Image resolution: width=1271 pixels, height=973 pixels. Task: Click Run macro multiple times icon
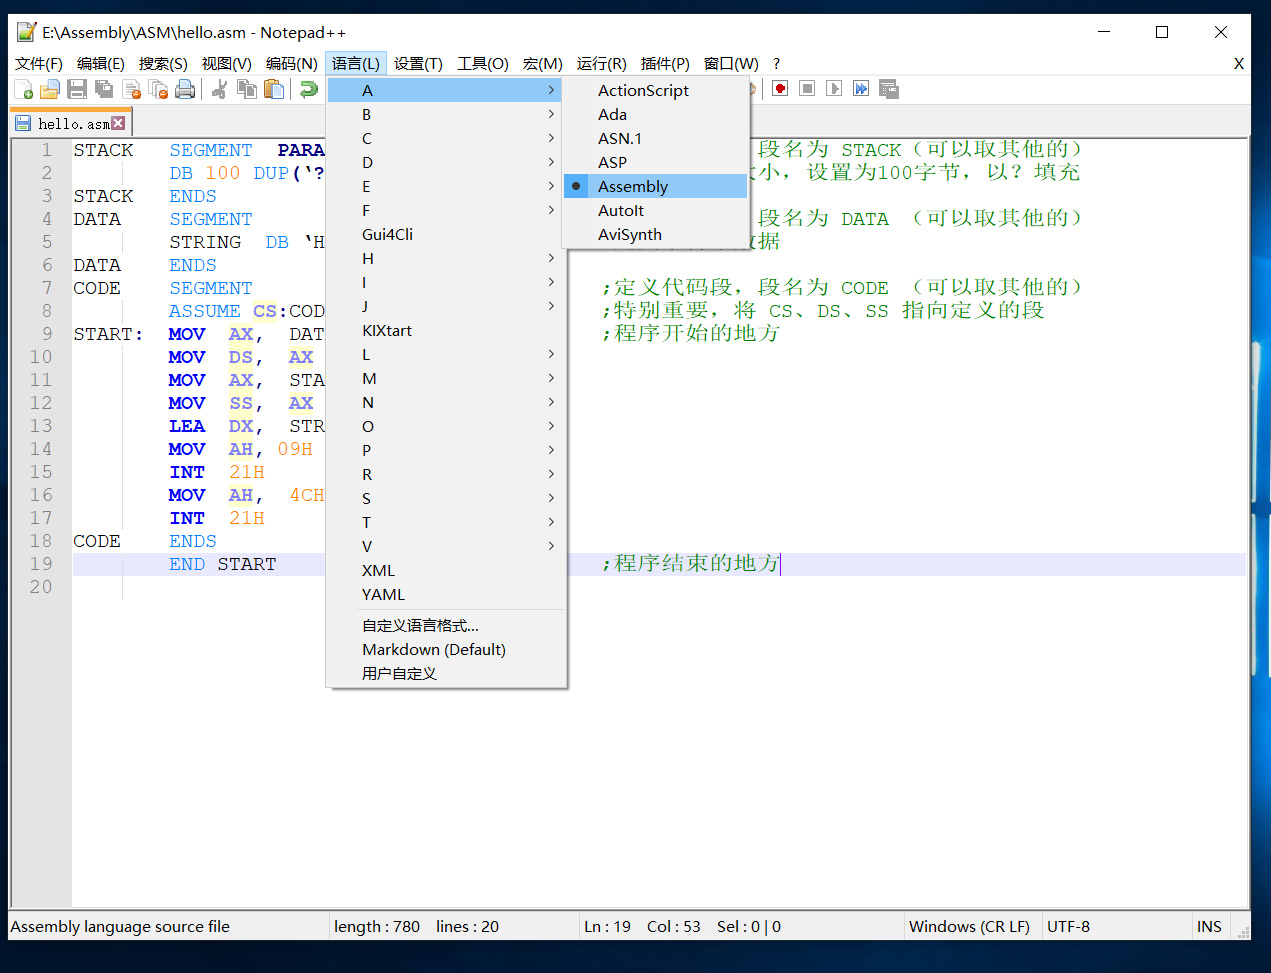pos(861,89)
